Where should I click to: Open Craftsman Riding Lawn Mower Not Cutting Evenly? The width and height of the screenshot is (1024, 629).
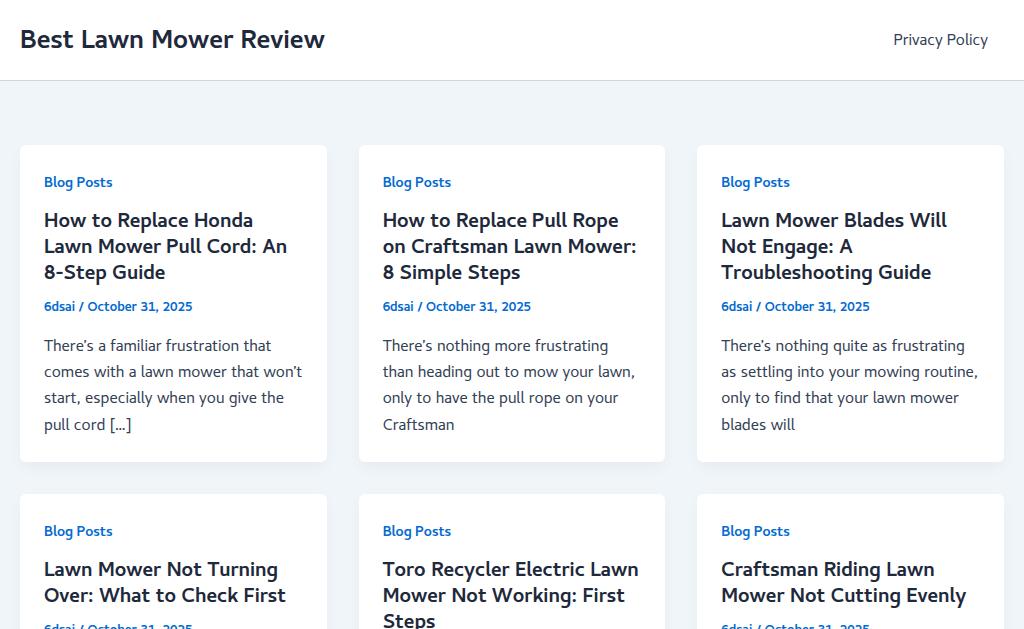(843, 582)
